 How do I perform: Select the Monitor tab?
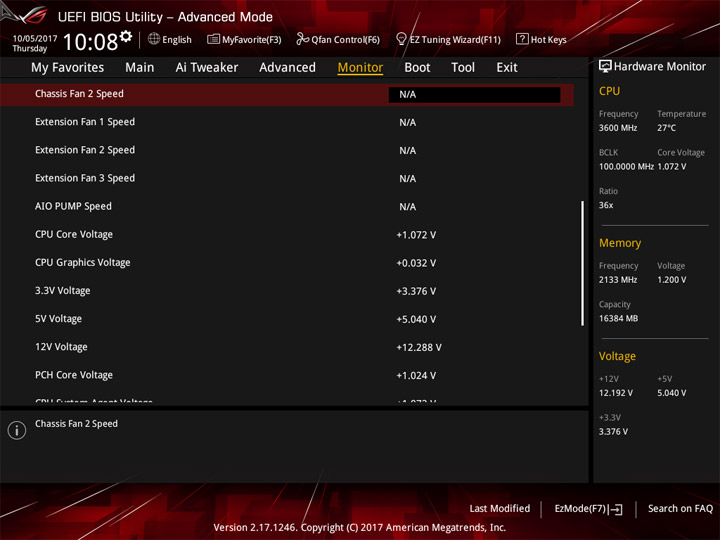tap(360, 68)
